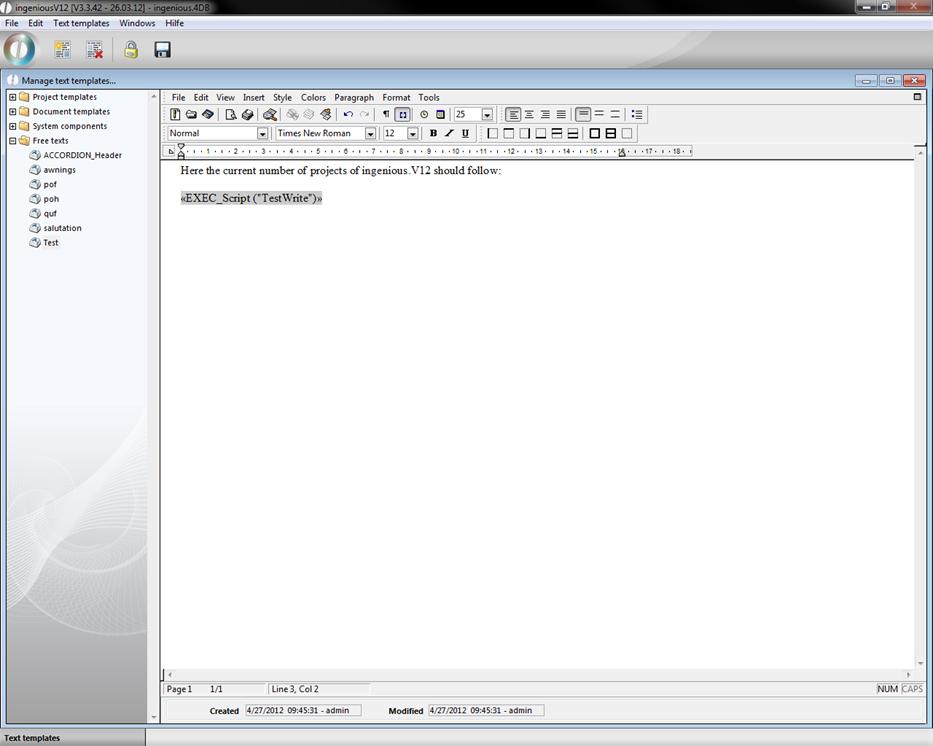Toggle underline formatting
The height and width of the screenshot is (746, 933).
click(x=465, y=133)
